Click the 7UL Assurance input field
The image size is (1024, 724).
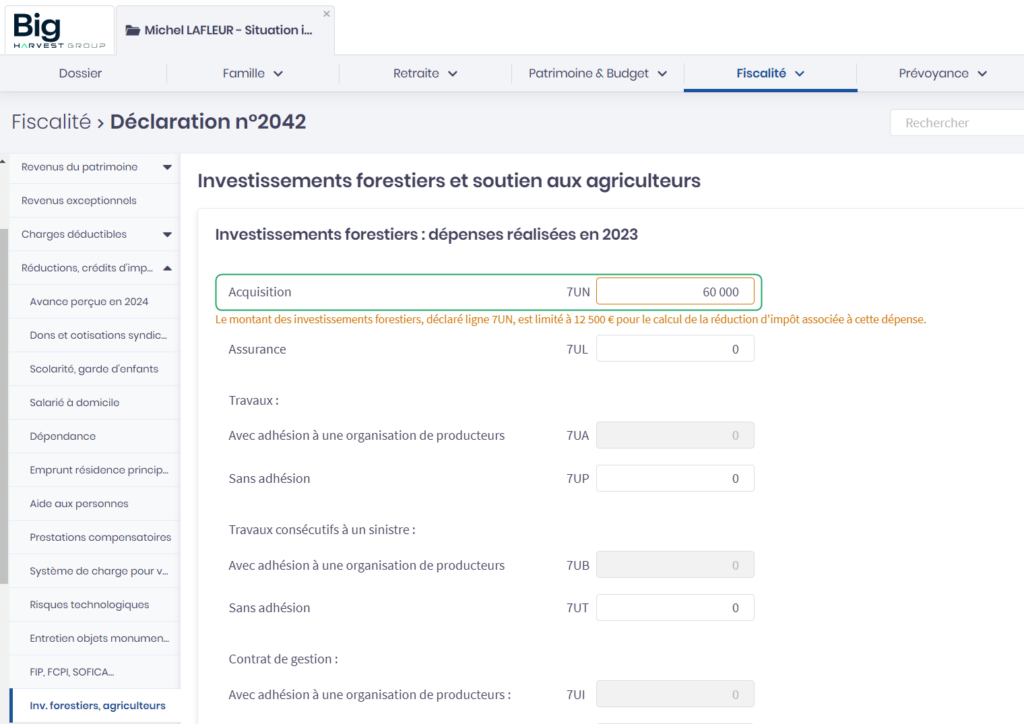(675, 349)
